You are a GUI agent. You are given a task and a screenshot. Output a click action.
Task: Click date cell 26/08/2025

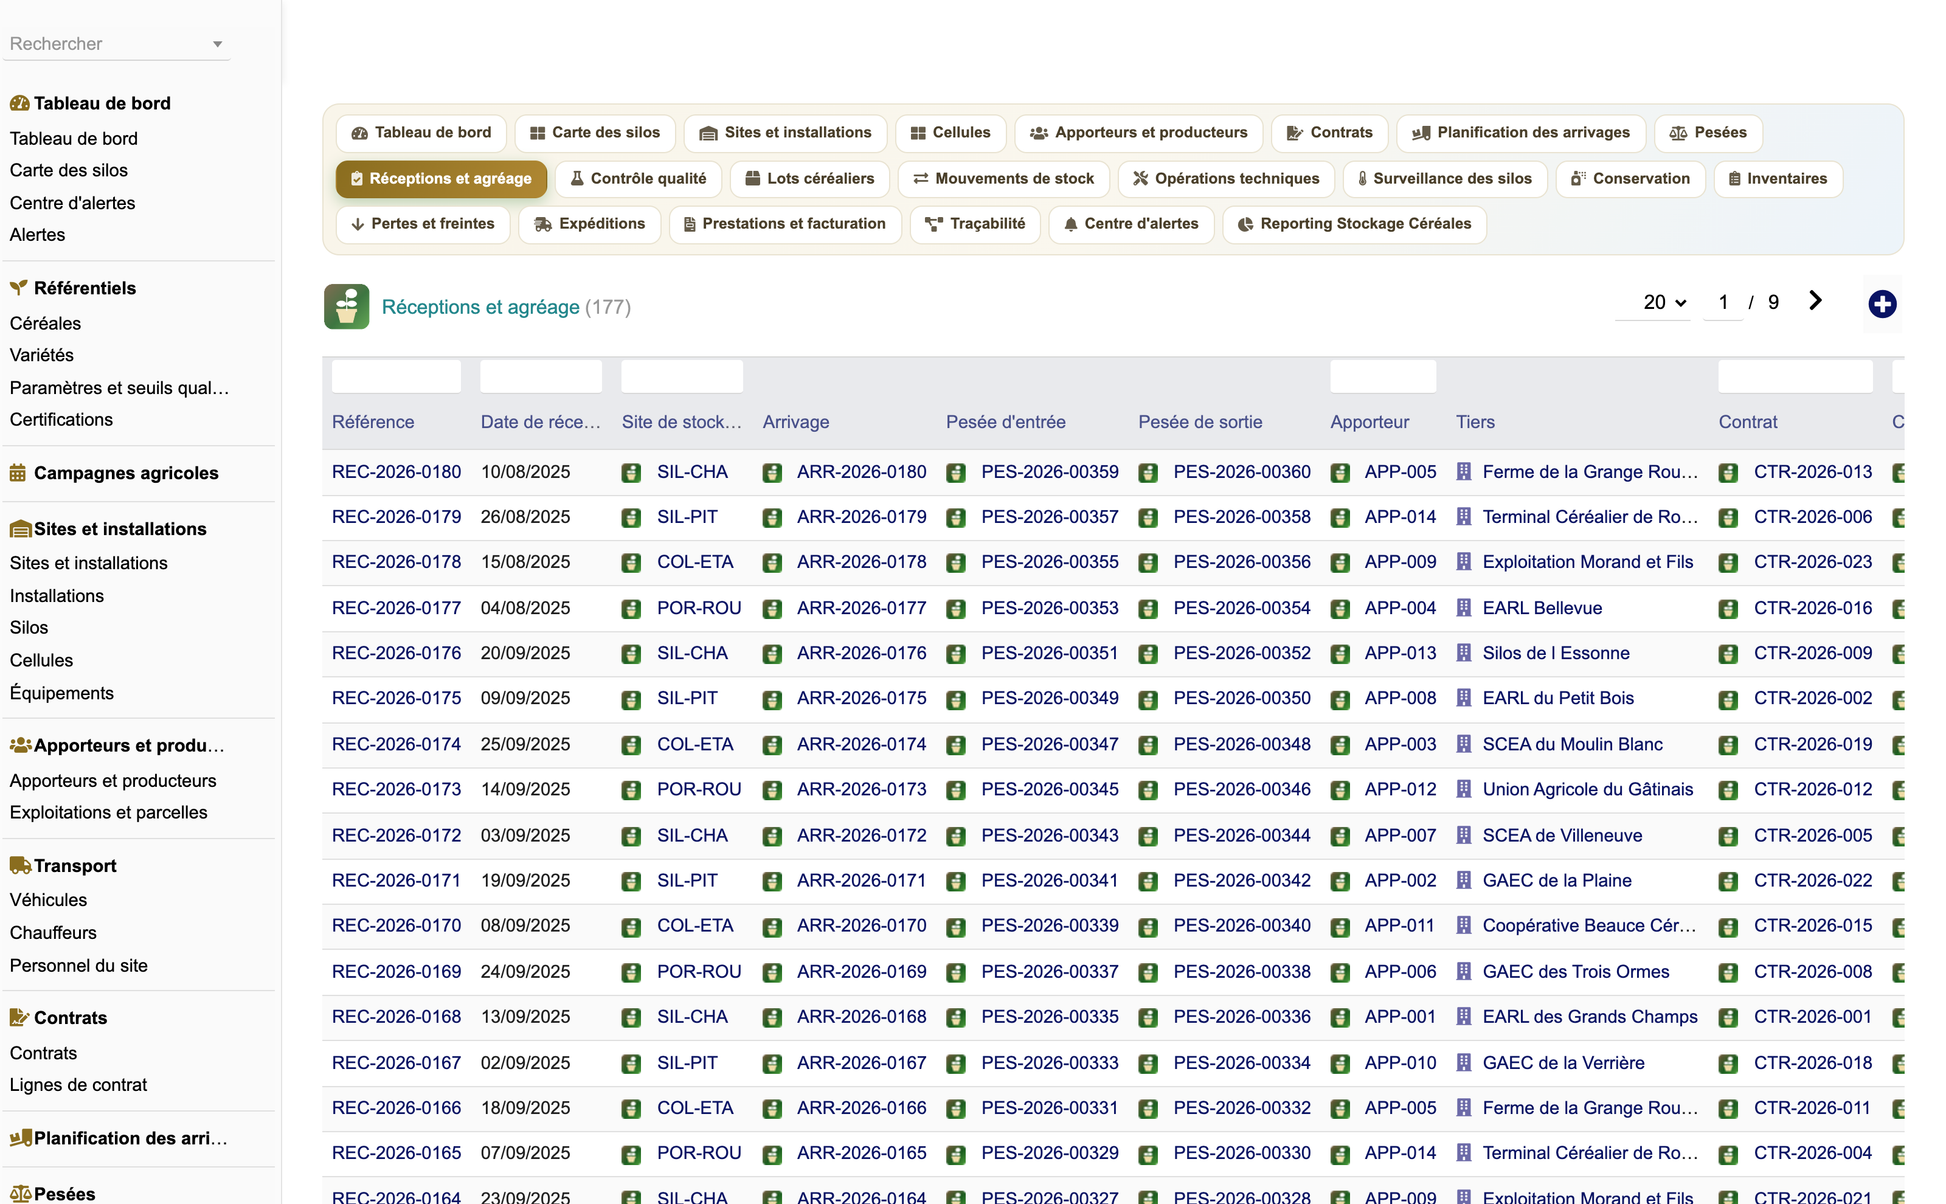(x=525, y=517)
